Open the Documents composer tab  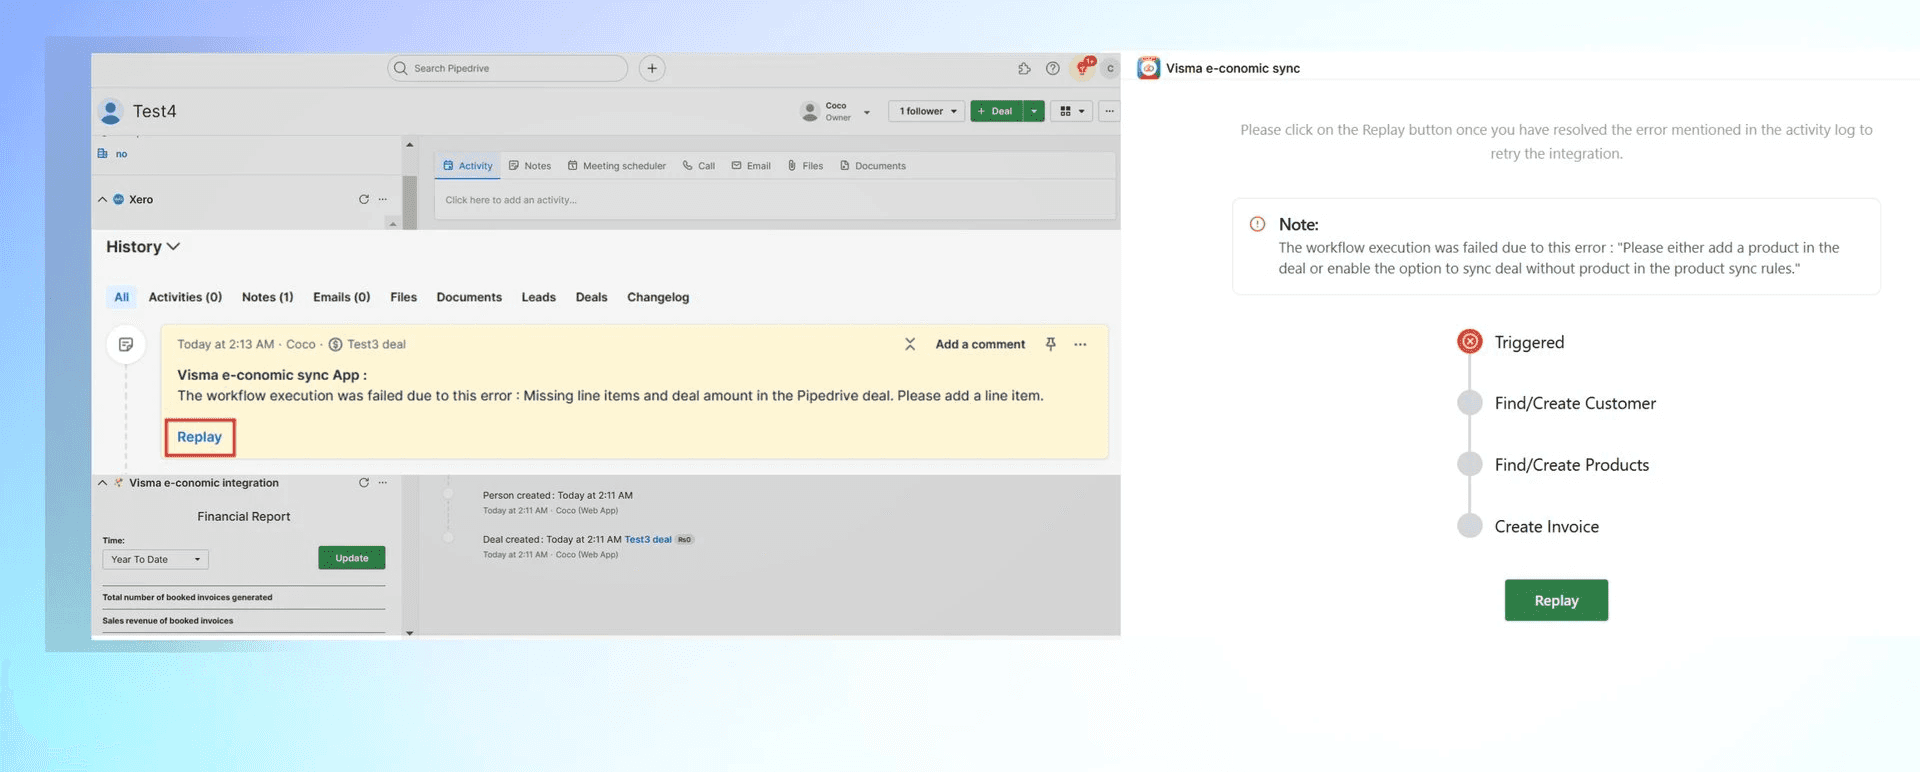[x=873, y=166]
